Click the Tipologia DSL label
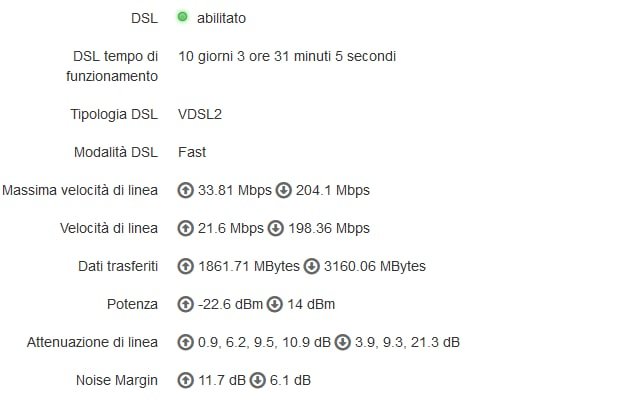 pyautogui.click(x=116, y=114)
